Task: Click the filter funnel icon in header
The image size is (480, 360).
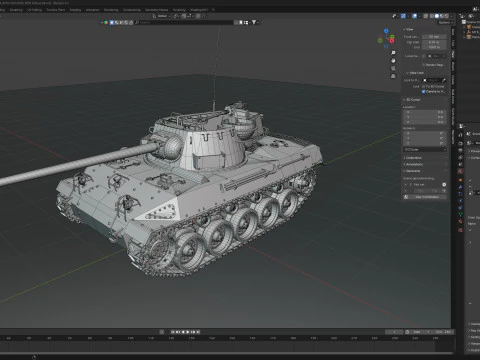Action: (254, 22)
